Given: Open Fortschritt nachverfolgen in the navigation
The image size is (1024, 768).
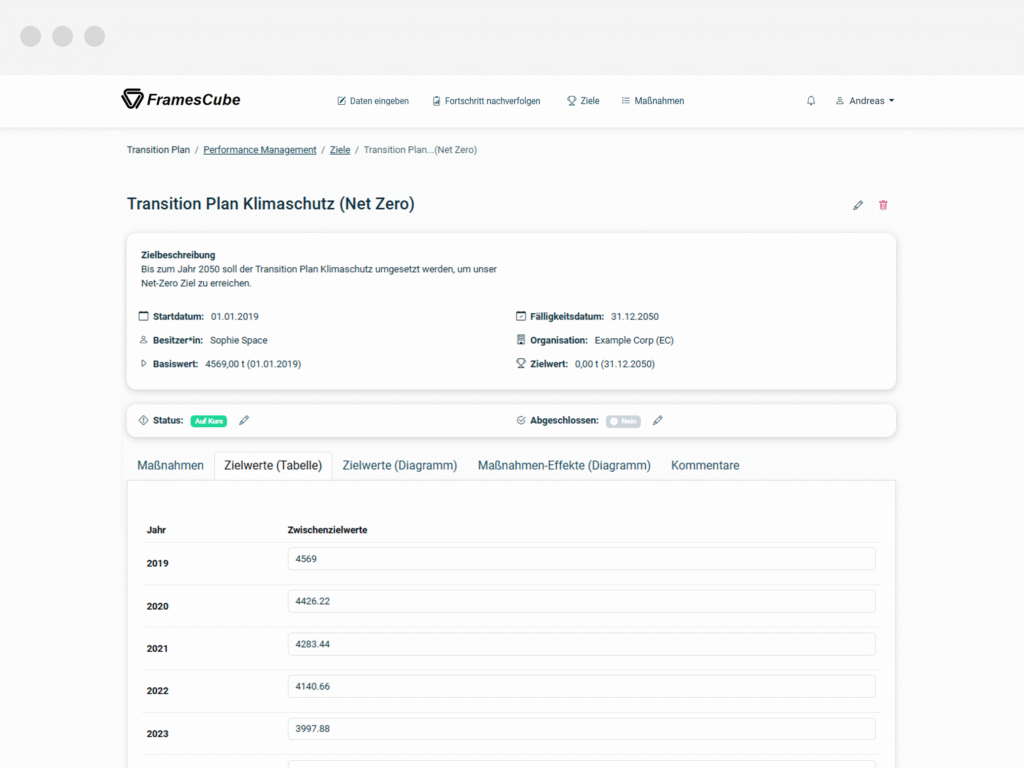Looking at the screenshot, I should 487,101.
